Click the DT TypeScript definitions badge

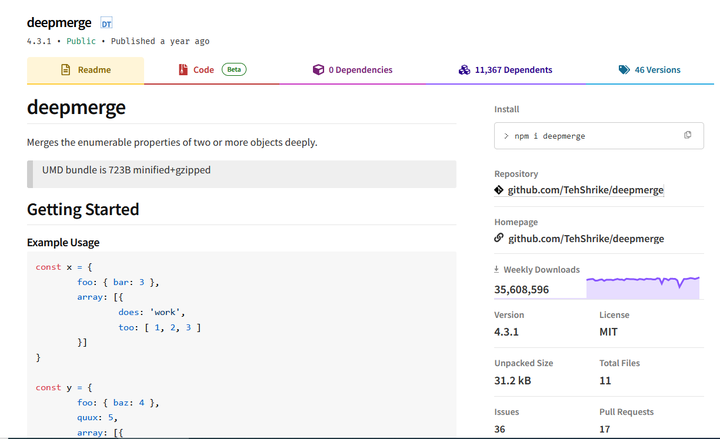(x=106, y=23)
